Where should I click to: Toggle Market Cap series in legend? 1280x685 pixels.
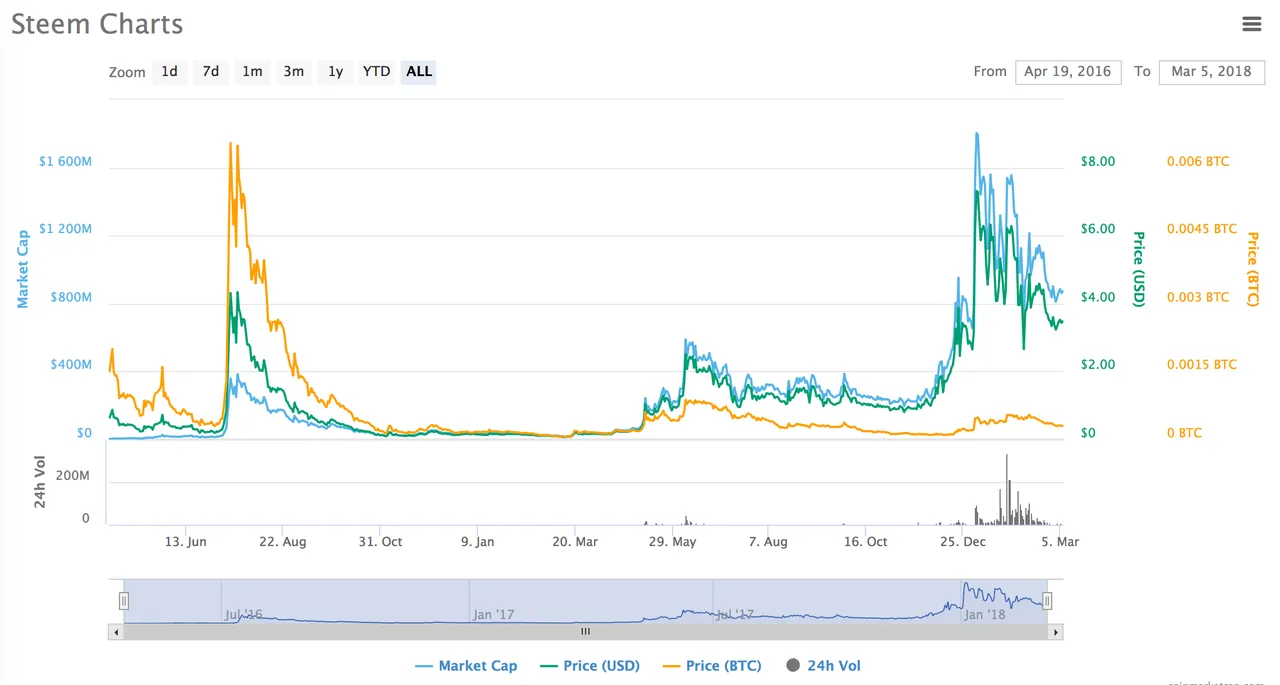(x=466, y=666)
